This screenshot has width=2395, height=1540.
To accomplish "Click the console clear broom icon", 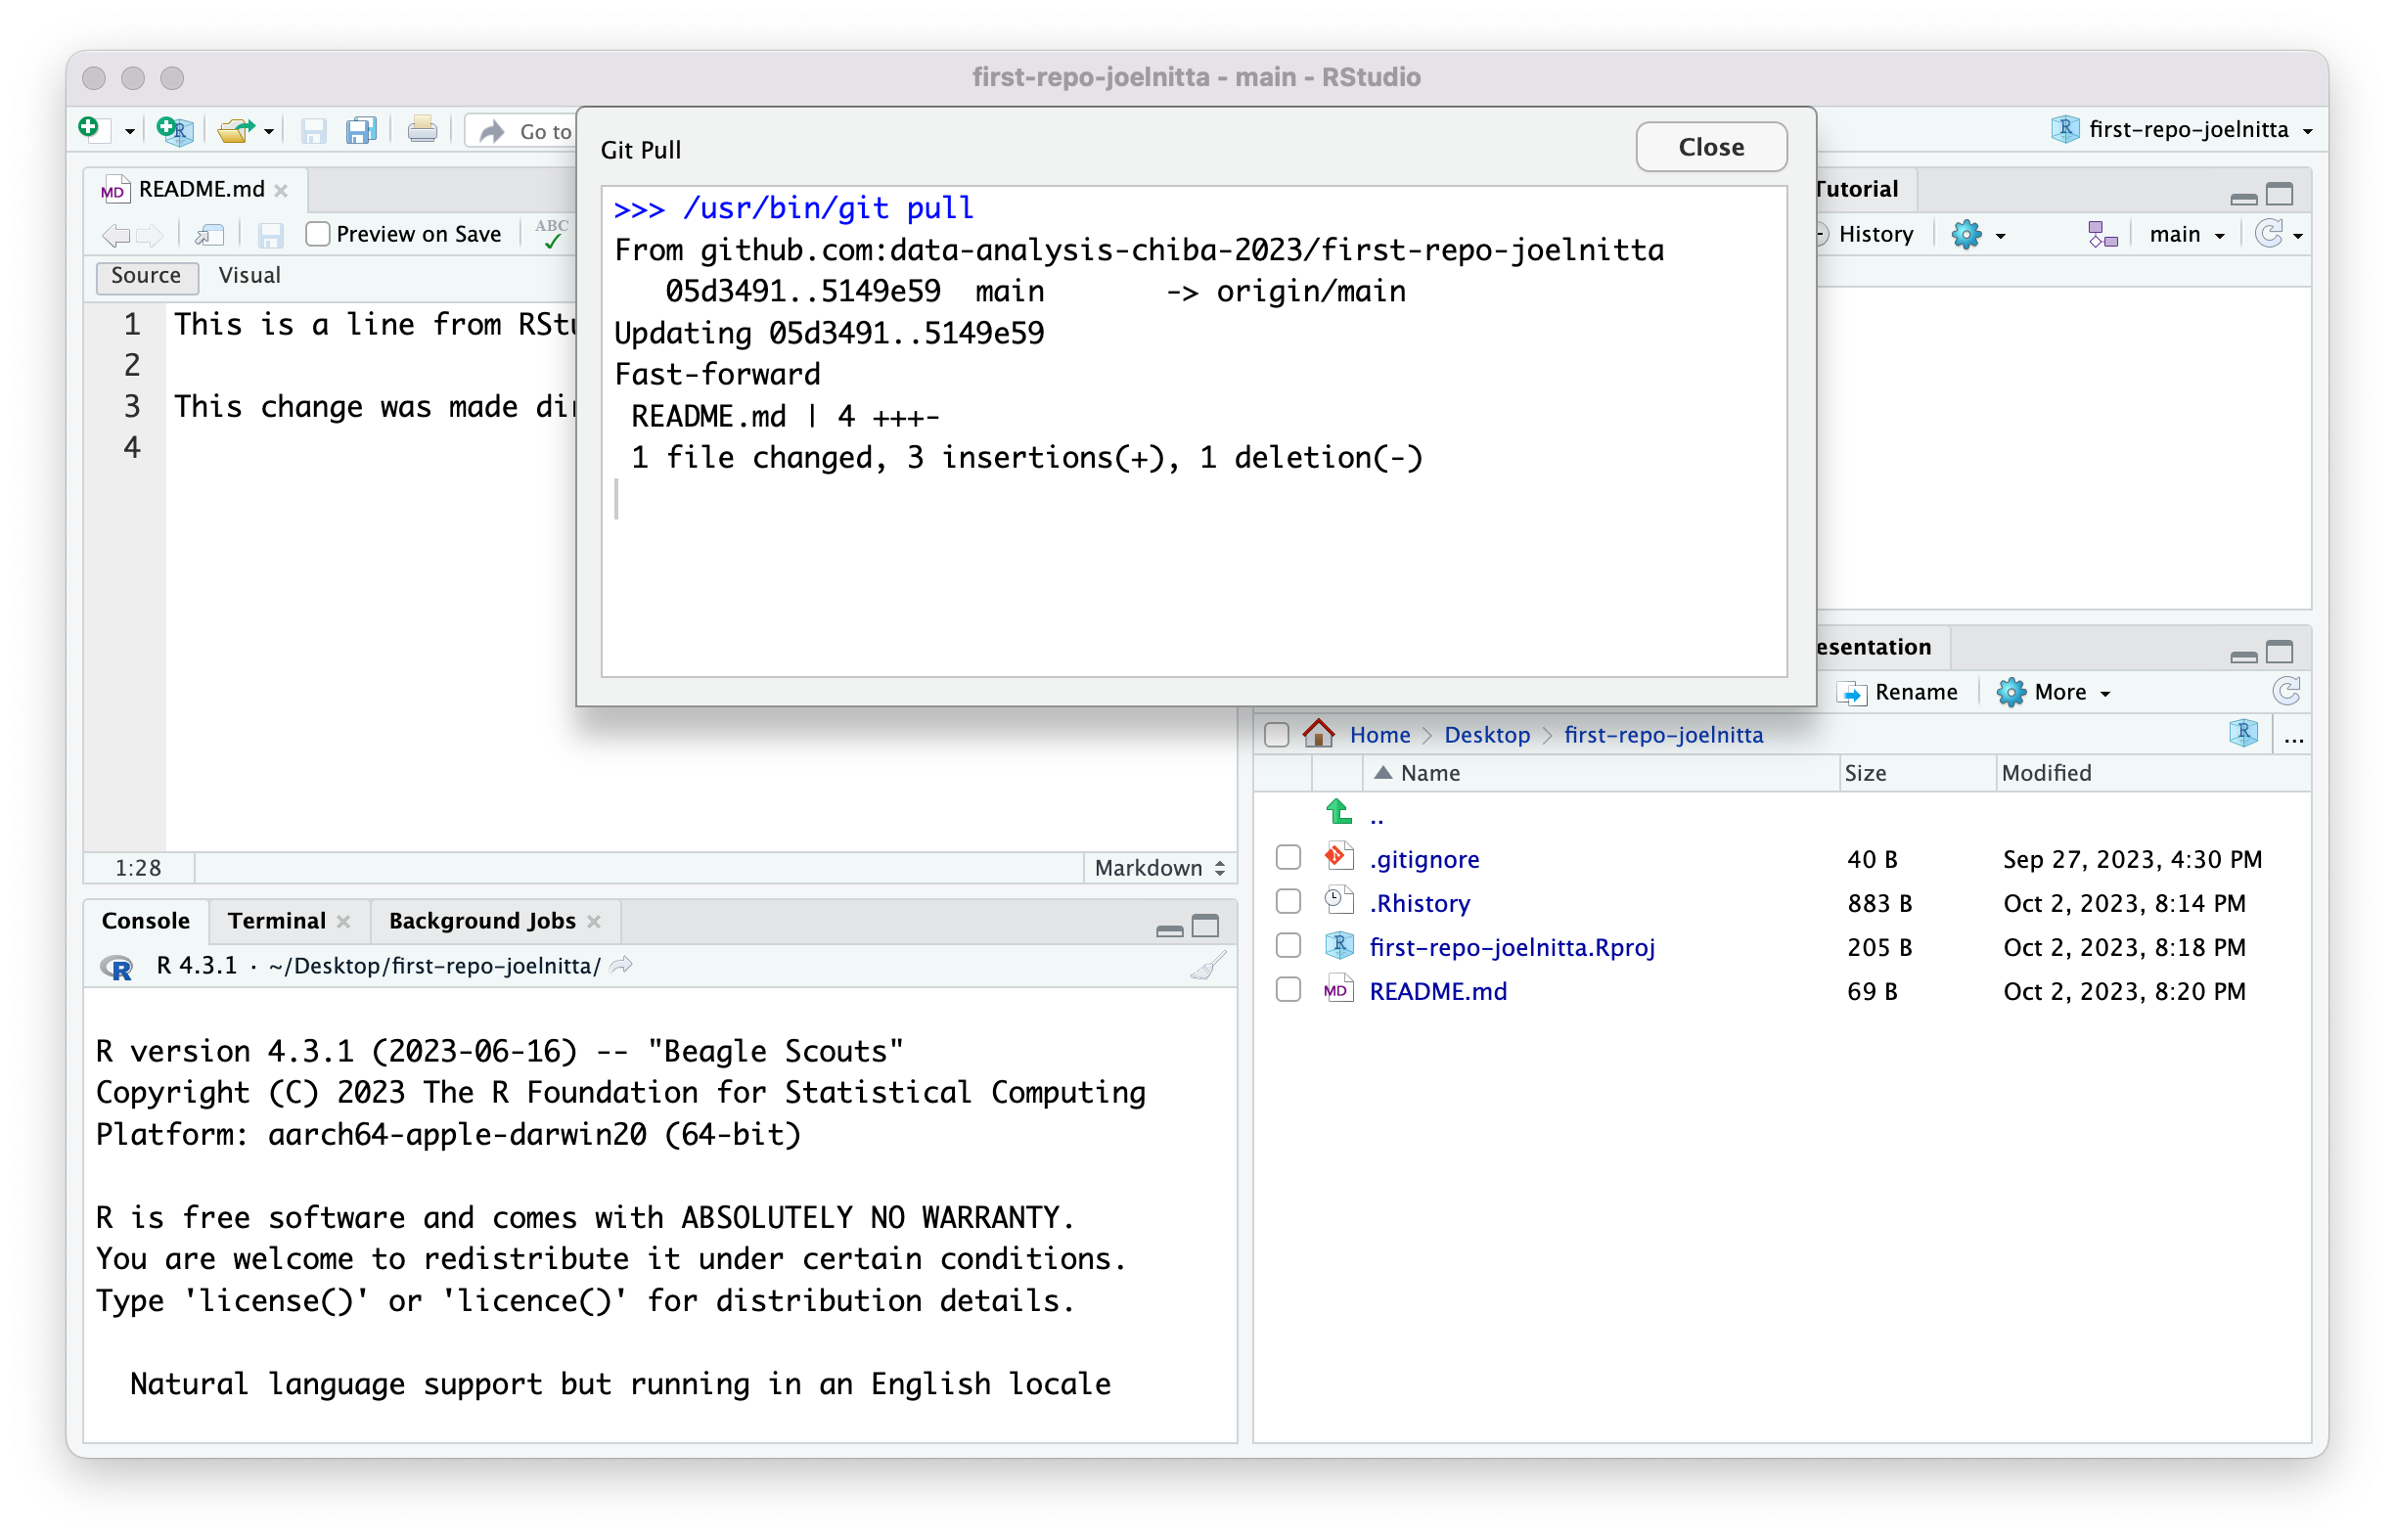I will pyautogui.click(x=1208, y=967).
